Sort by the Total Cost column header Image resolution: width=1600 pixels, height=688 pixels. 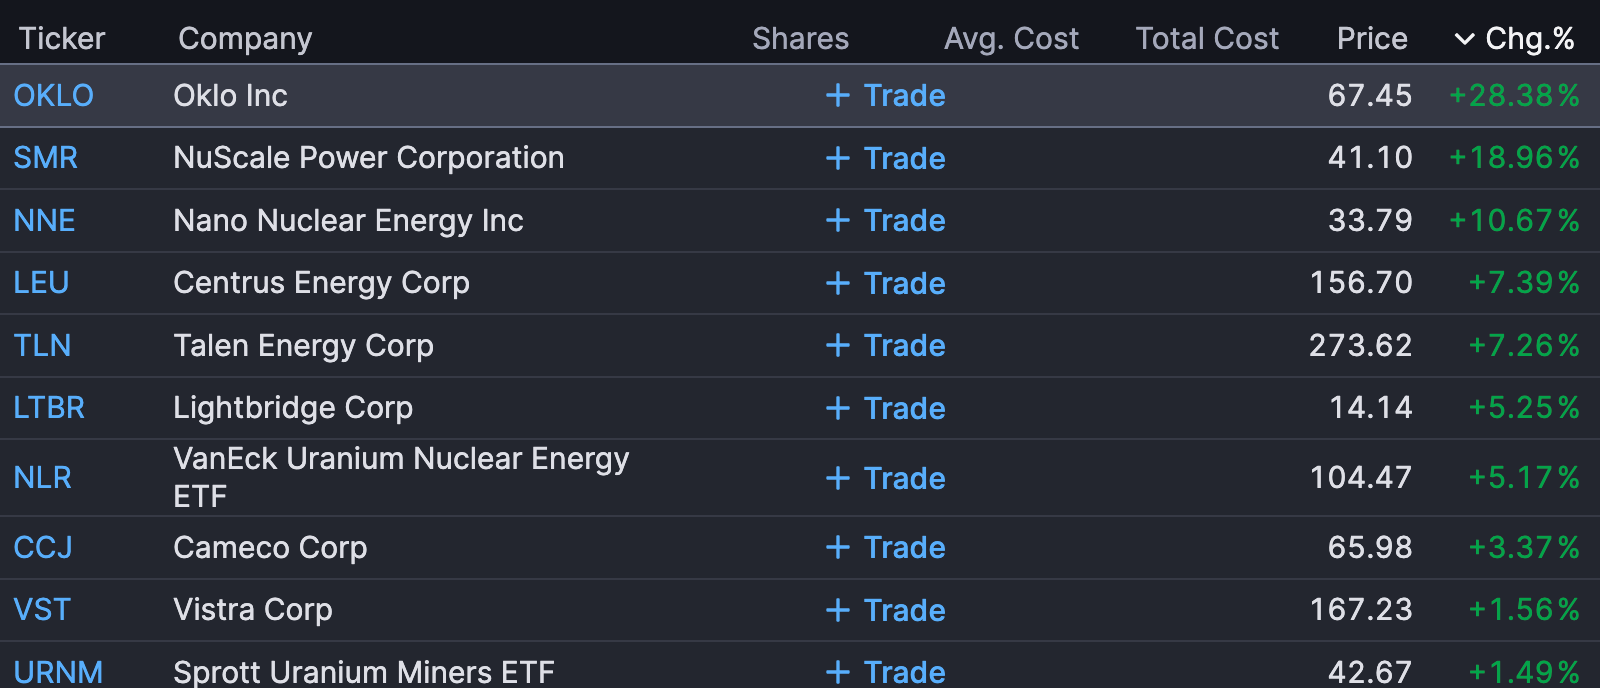[x=1207, y=38]
